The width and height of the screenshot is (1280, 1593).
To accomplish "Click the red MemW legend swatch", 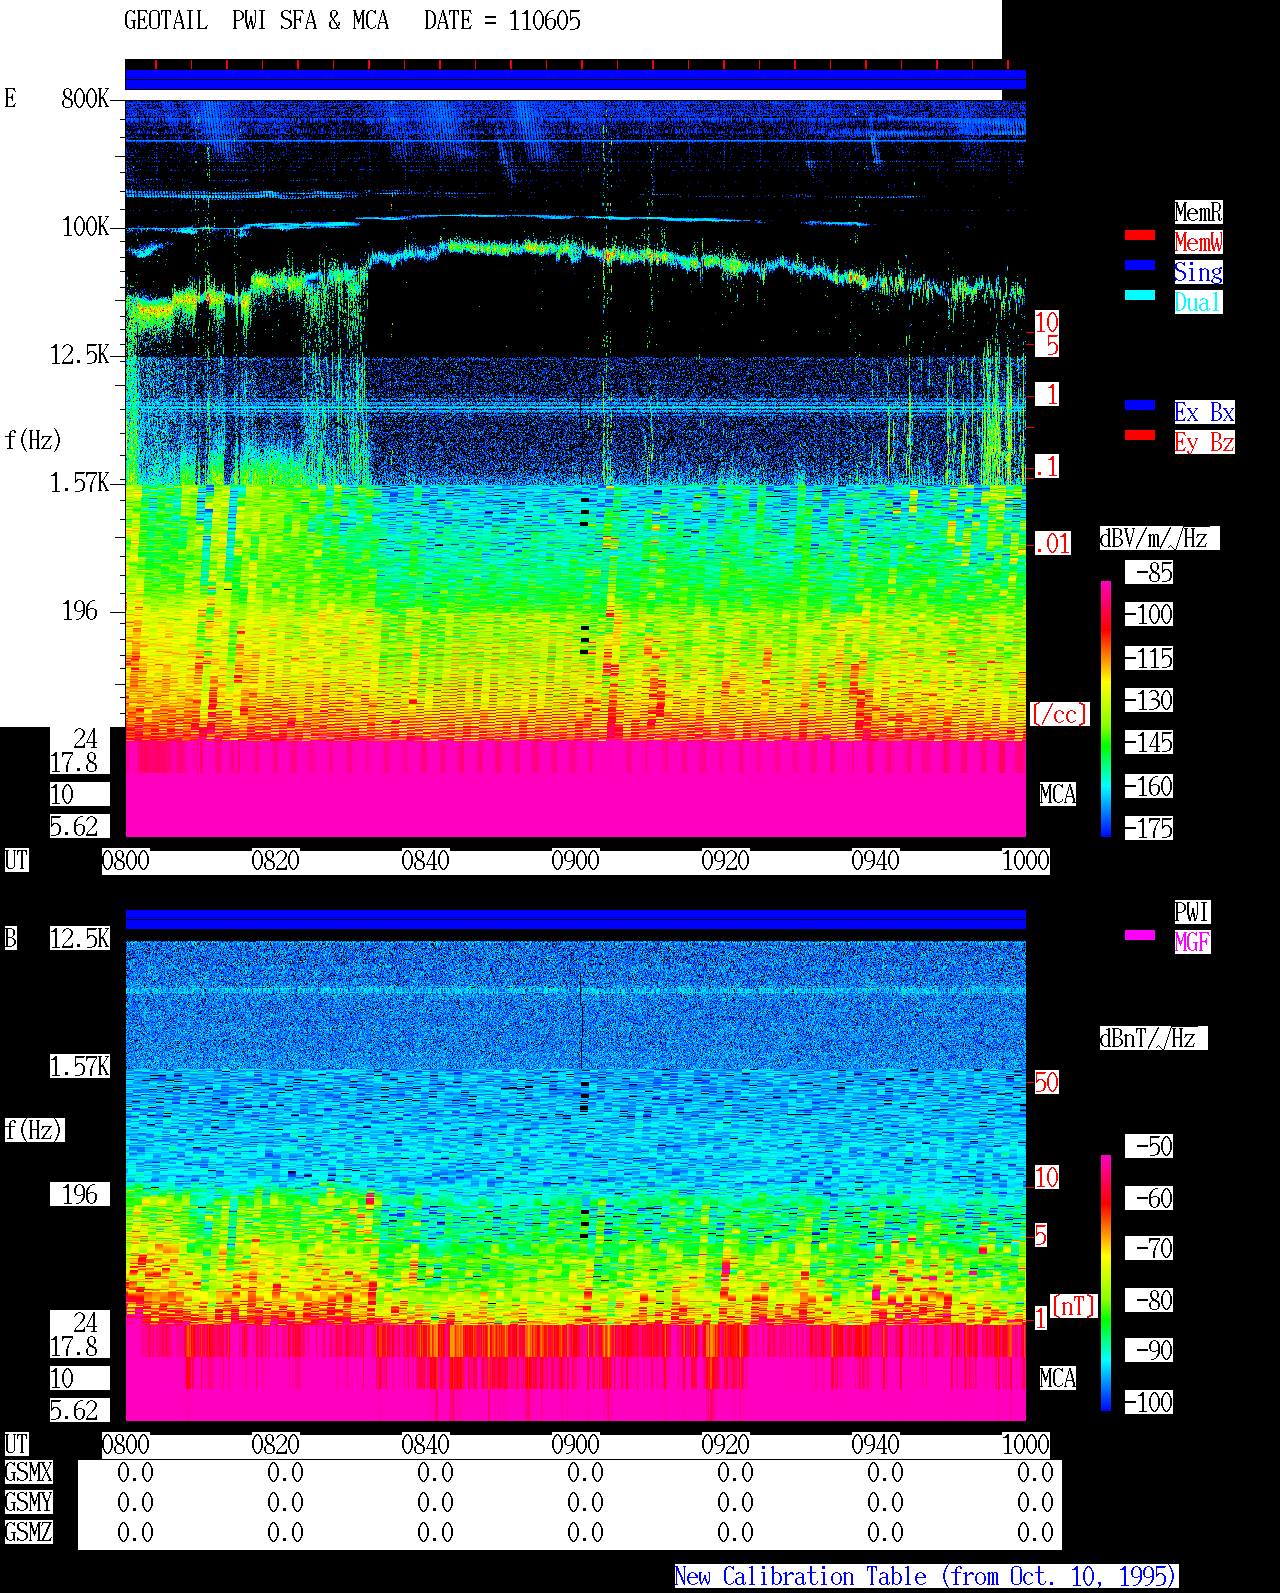I will pyautogui.click(x=1140, y=235).
